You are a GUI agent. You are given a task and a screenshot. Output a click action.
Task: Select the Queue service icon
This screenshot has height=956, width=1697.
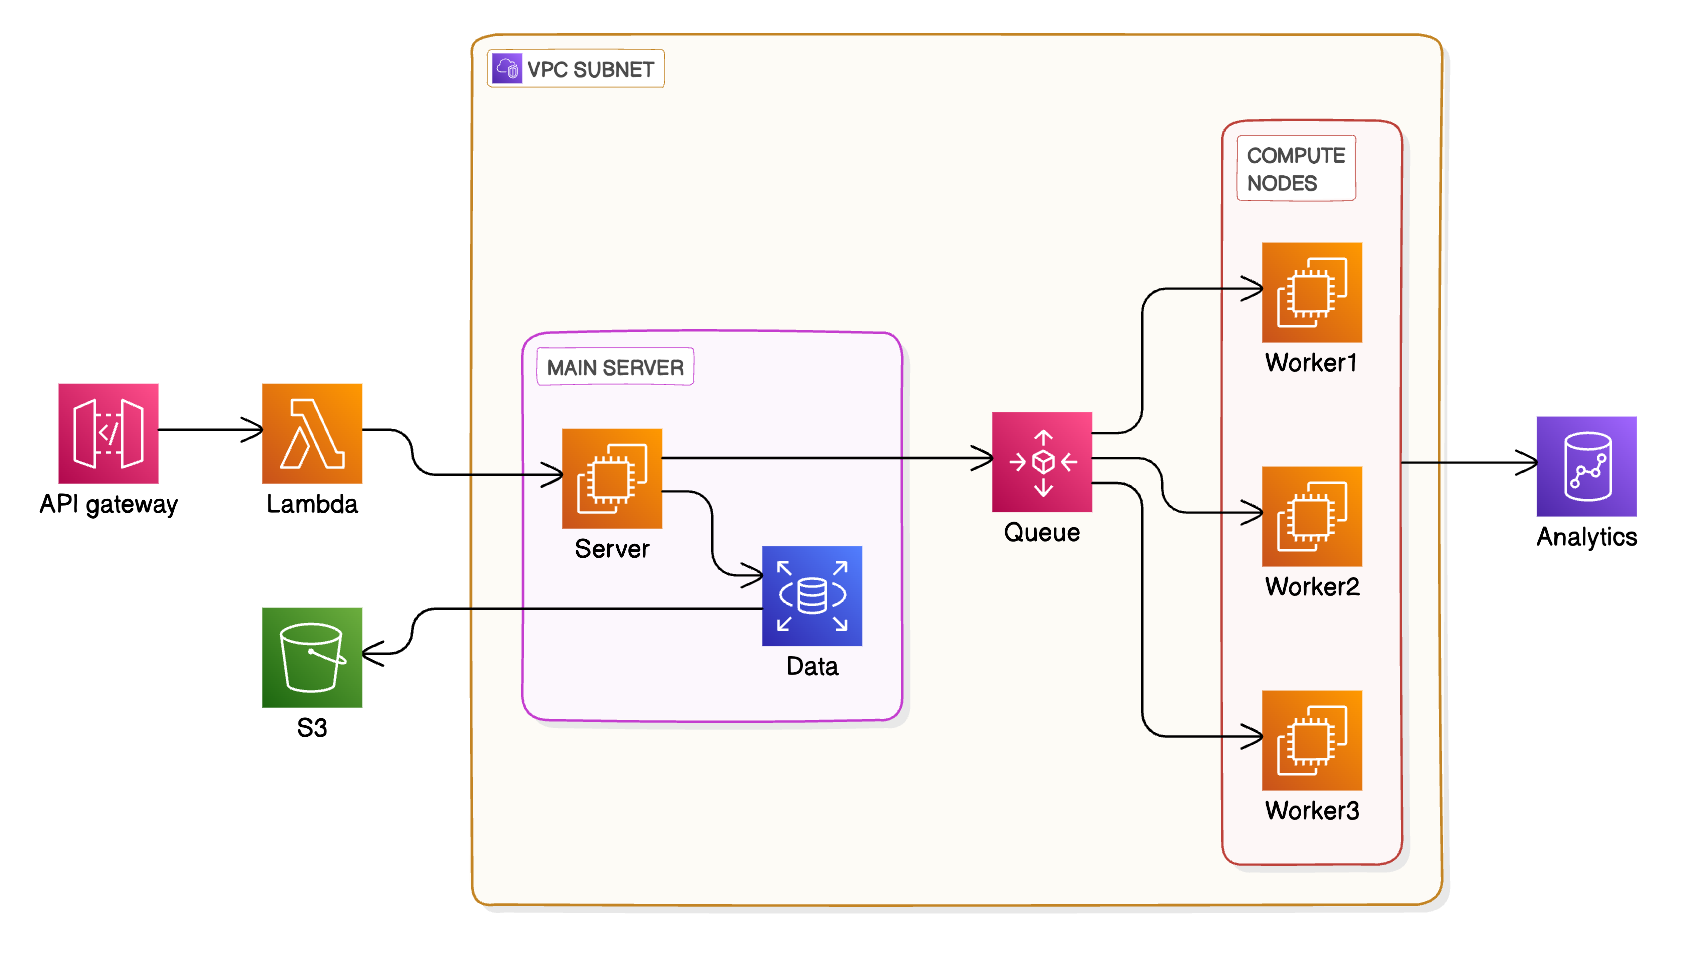[1042, 462]
